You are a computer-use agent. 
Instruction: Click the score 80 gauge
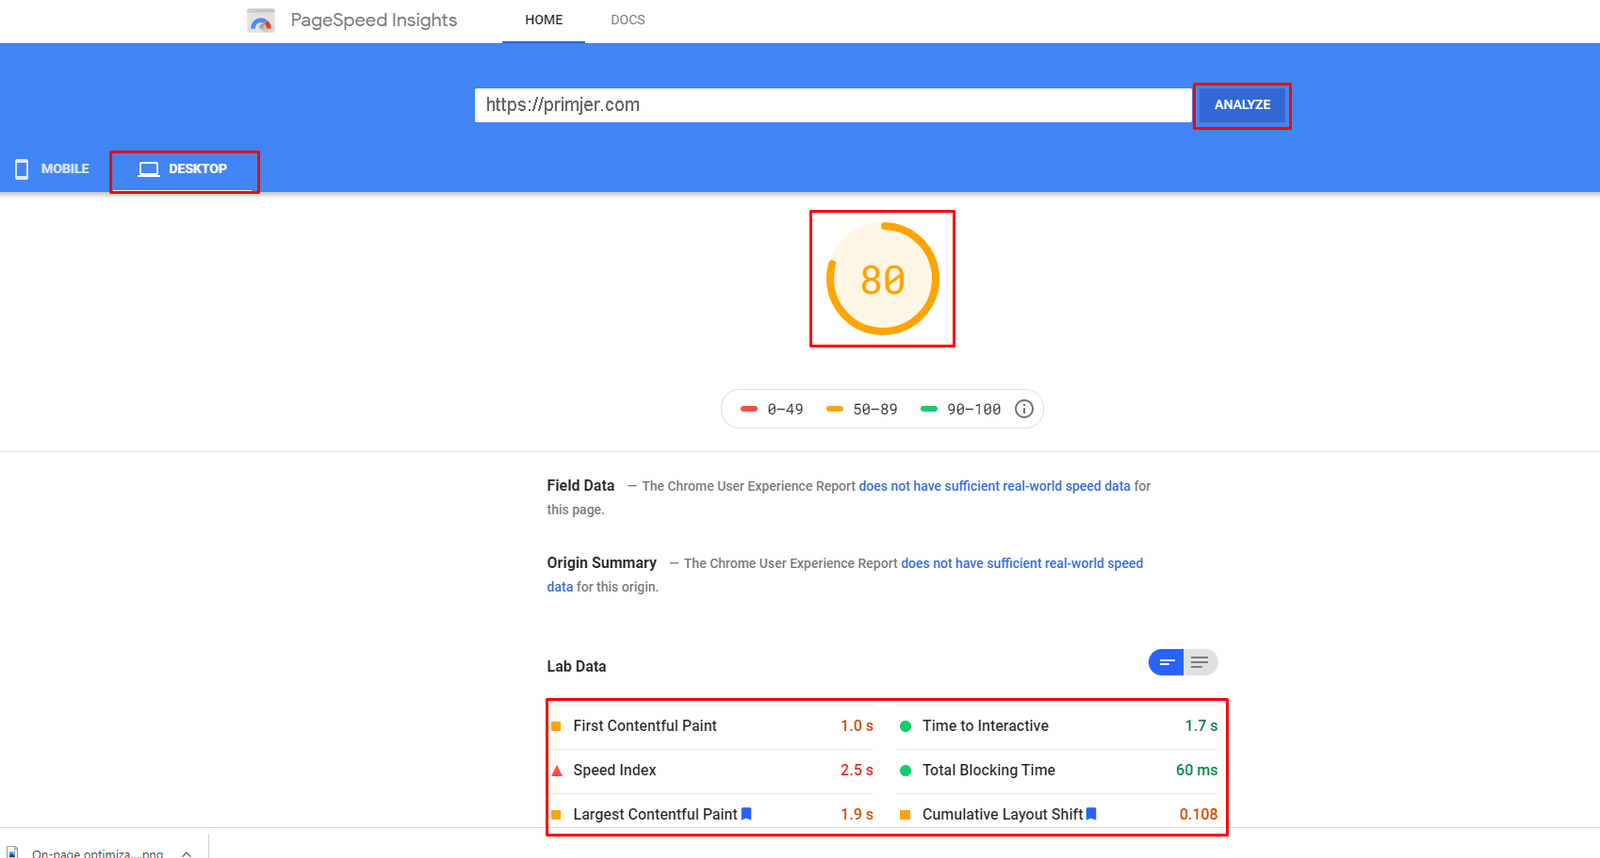882,279
